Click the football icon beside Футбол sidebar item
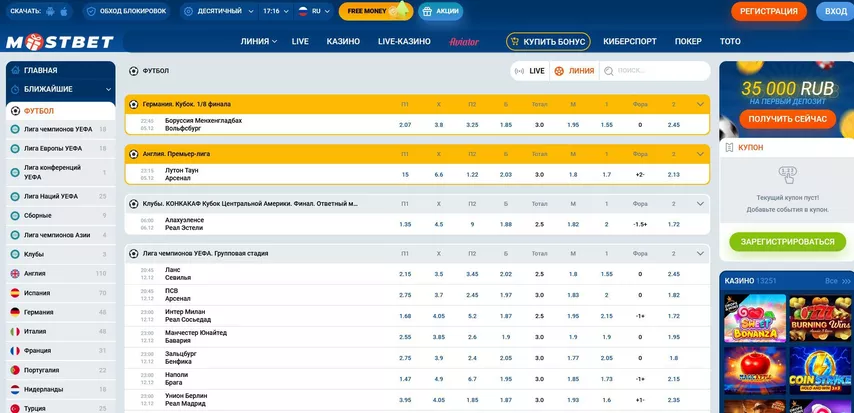The width and height of the screenshot is (854, 413). [15, 111]
